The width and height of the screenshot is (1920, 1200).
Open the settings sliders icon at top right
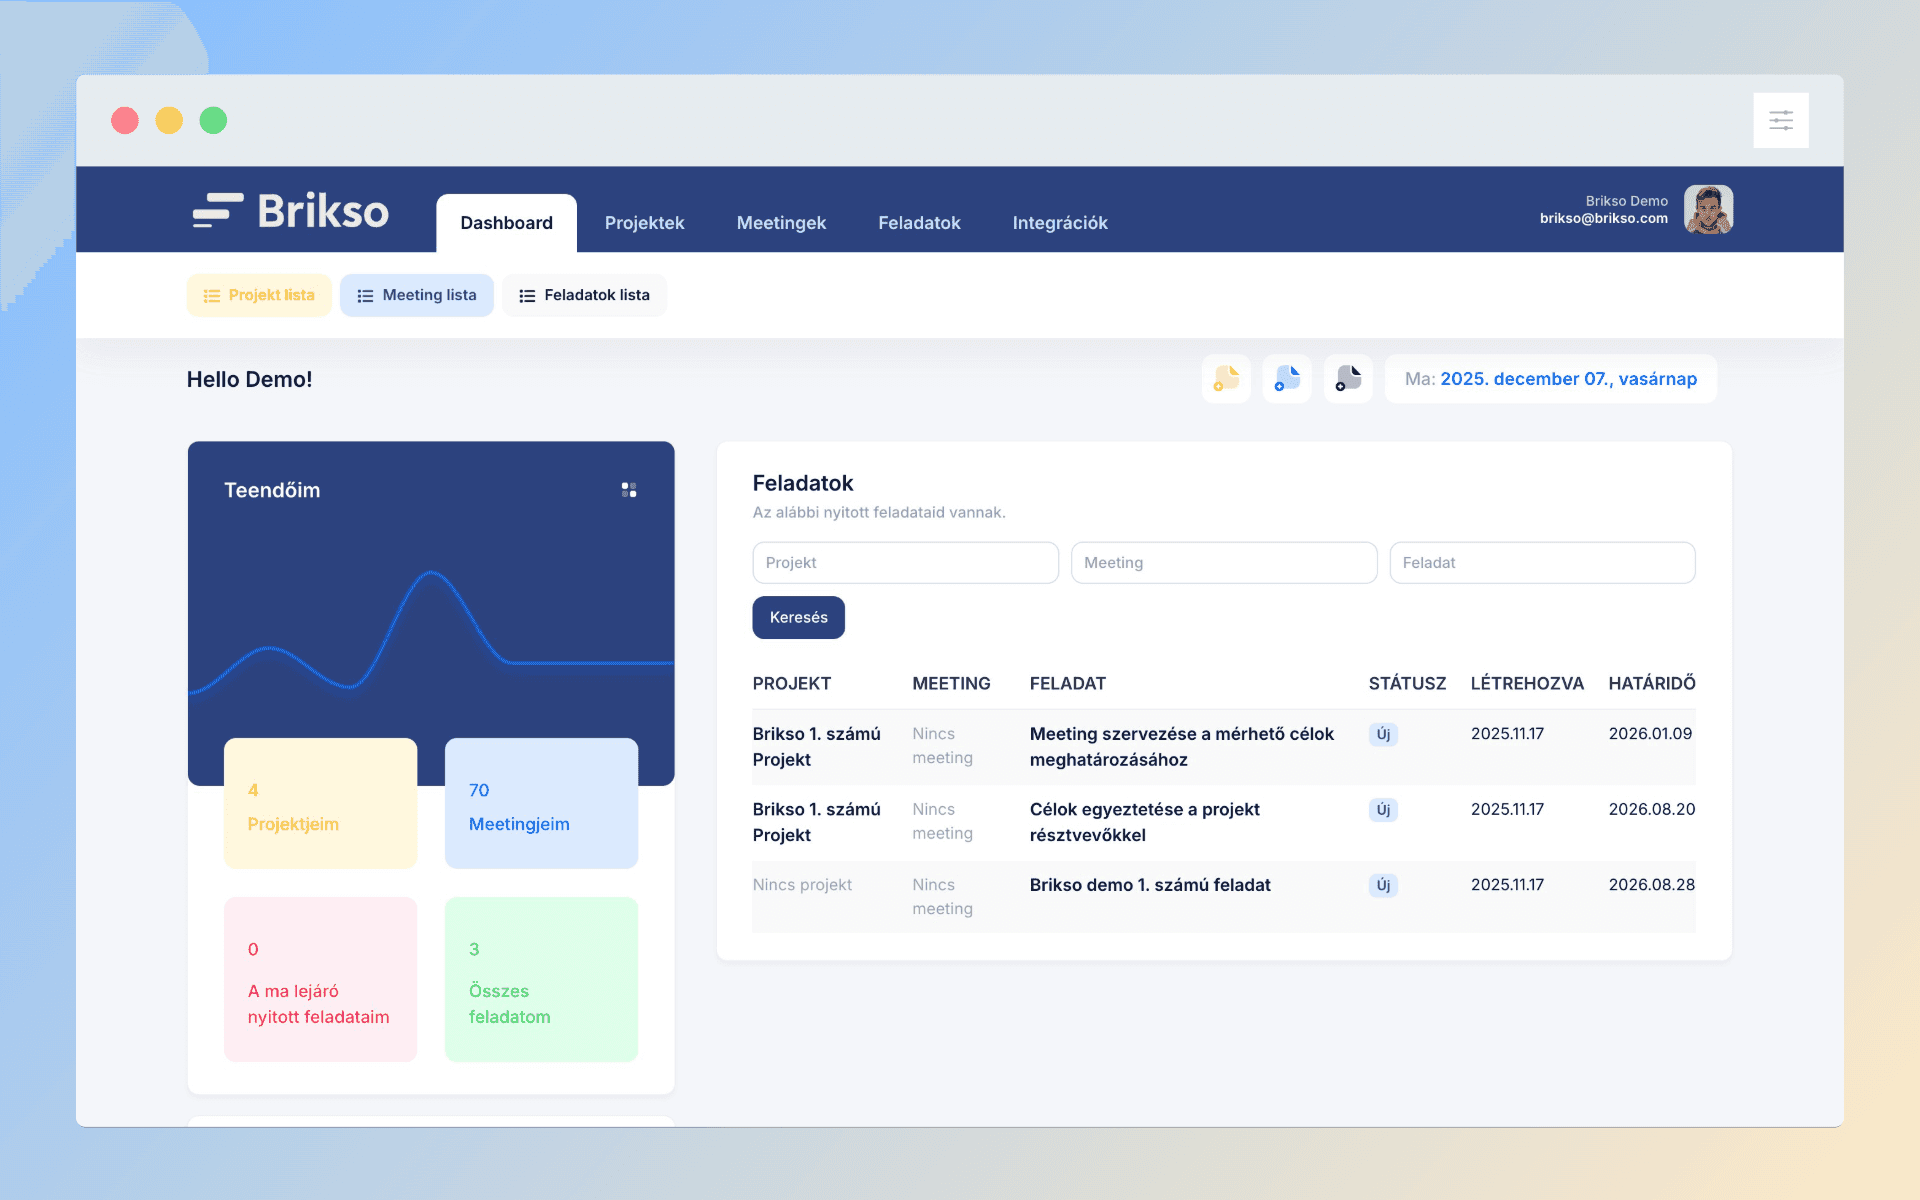(x=1780, y=121)
